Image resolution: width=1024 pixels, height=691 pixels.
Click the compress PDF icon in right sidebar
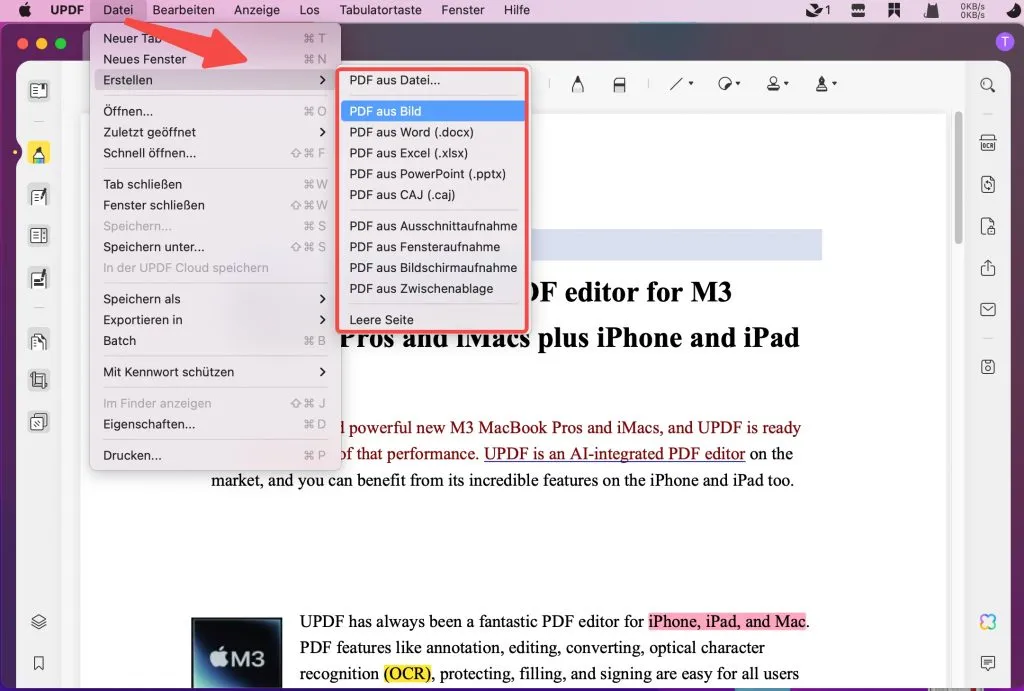point(988,366)
